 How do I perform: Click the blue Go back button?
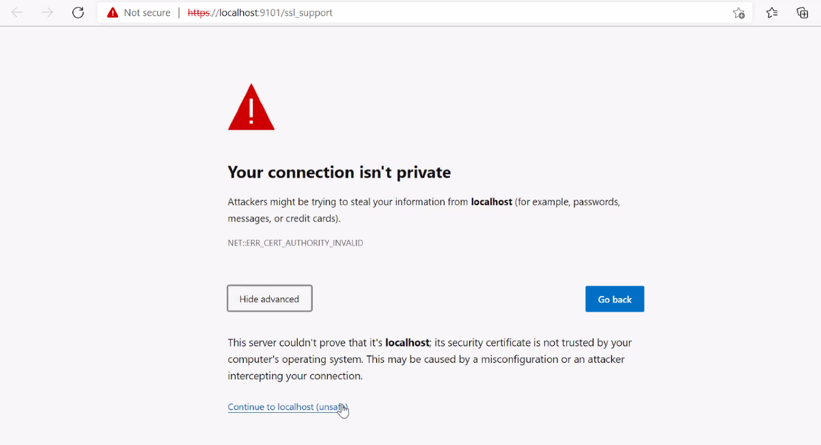click(615, 299)
